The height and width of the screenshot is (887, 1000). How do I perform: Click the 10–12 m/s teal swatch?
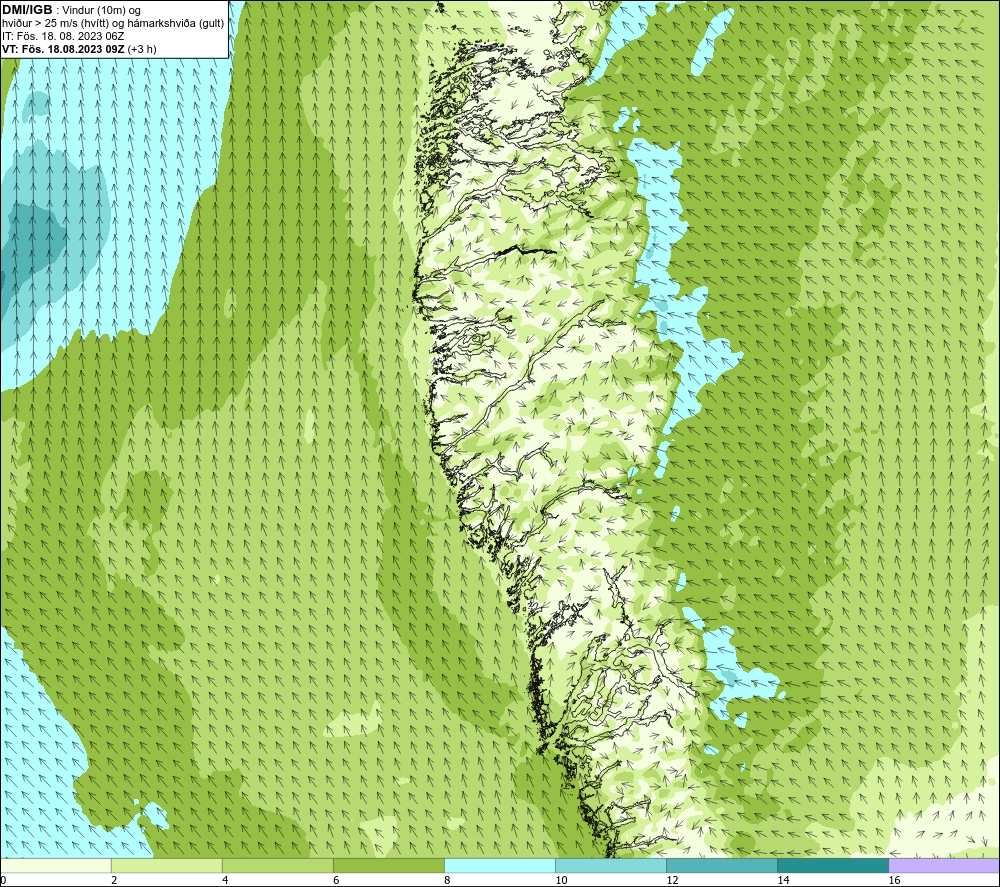[611, 865]
